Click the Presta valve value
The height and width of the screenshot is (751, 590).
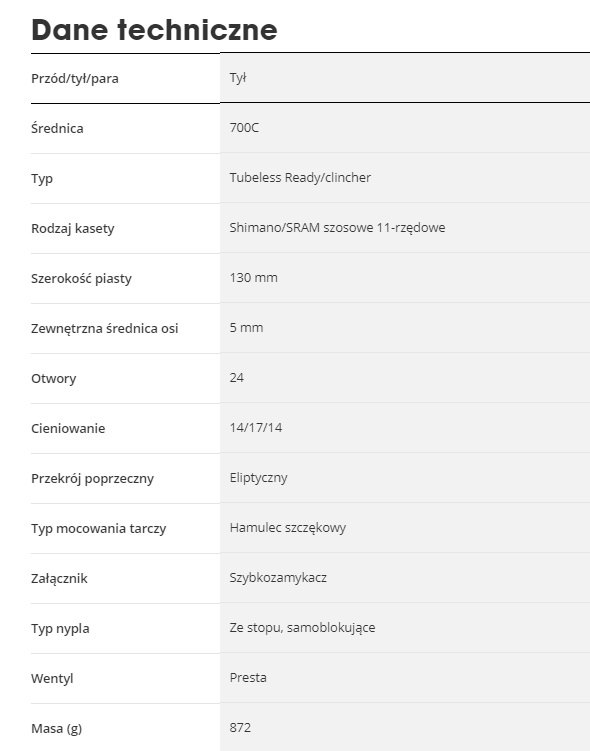(x=248, y=677)
